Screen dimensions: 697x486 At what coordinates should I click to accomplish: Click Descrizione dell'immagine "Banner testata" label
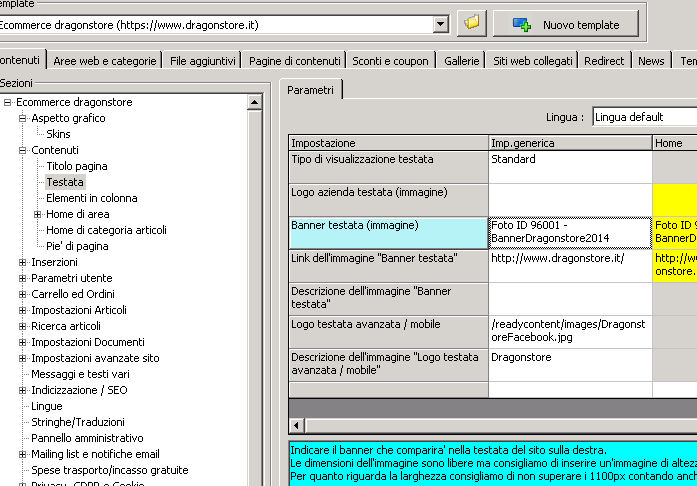(x=389, y=299)
